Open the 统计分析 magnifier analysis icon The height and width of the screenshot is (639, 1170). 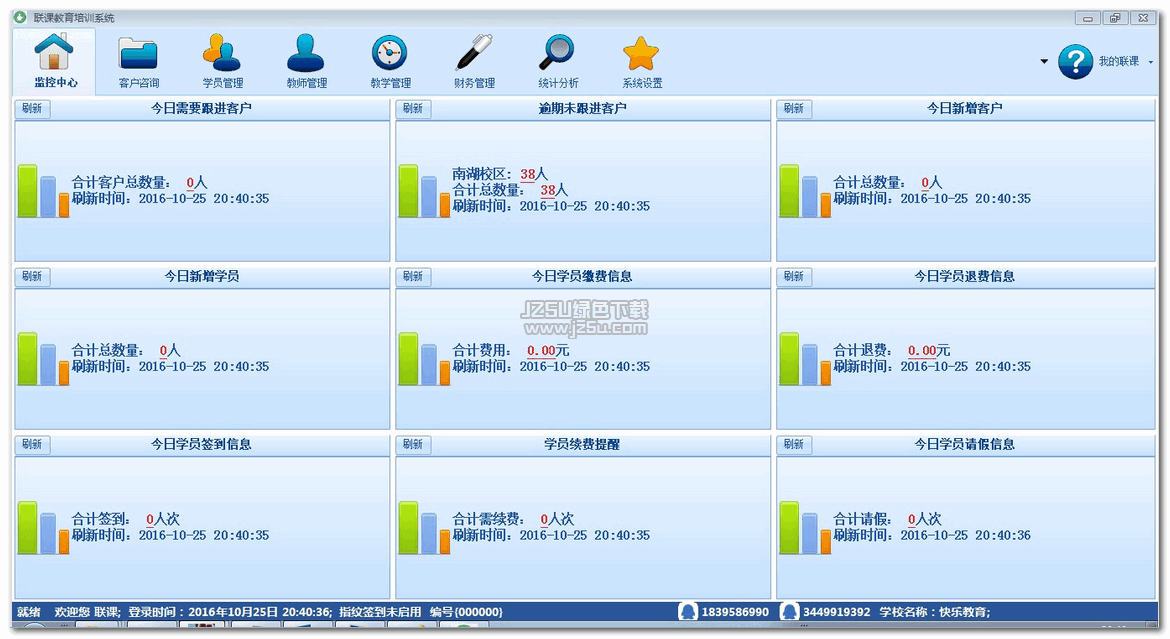pyautogui.click(x=556, y=60)
